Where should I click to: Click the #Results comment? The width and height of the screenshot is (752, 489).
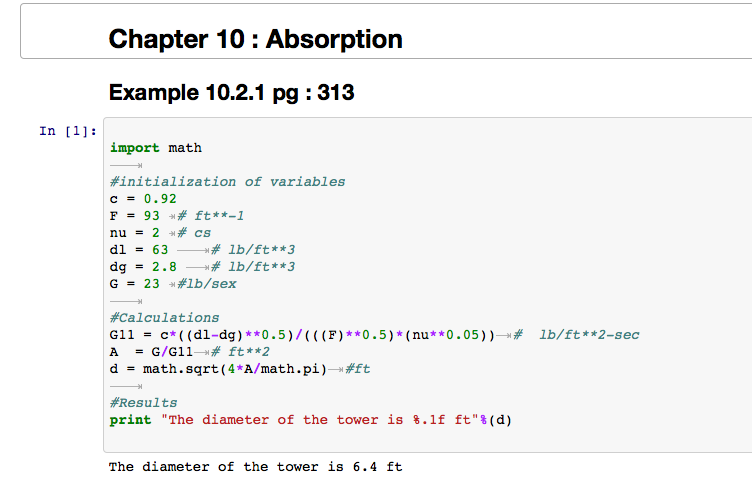coord(143,403)
